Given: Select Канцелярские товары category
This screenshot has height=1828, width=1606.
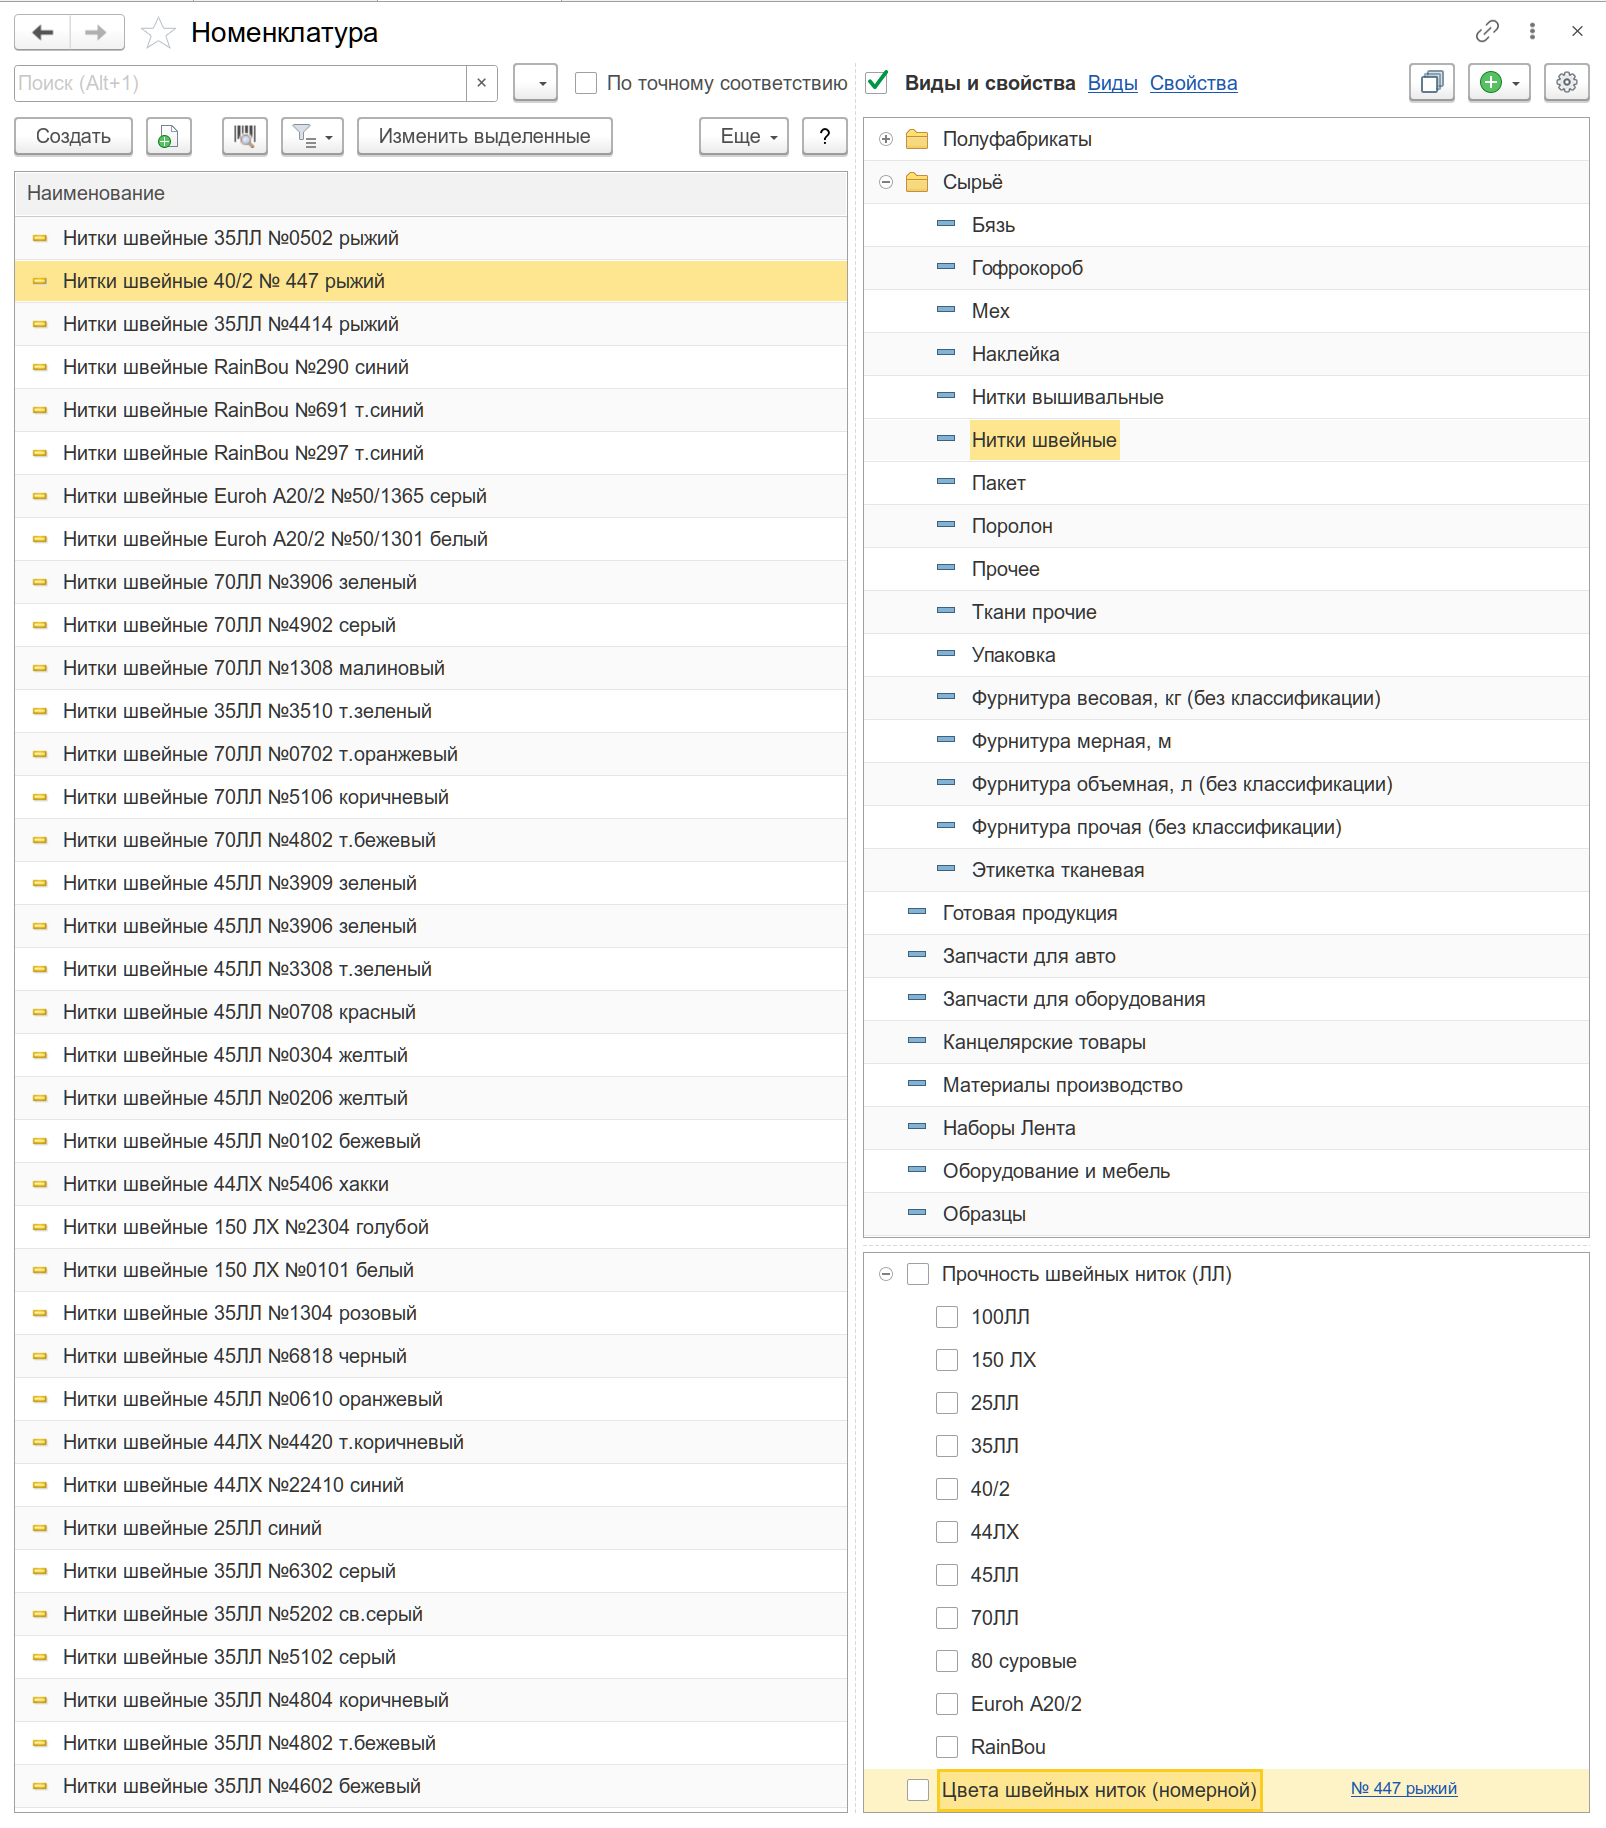Looking at the screenshot, I should click(1044, 1042).
